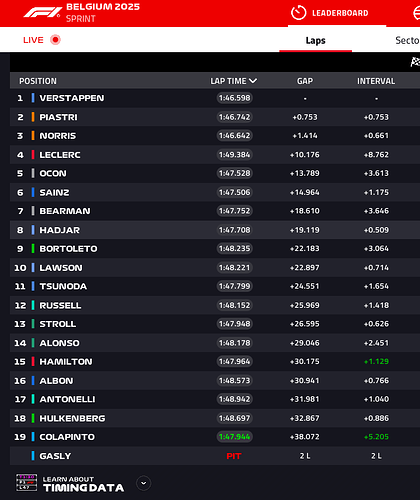Click the timing data thumbnail icon
This screenshot has height=500, width=420.
(27, 483)
